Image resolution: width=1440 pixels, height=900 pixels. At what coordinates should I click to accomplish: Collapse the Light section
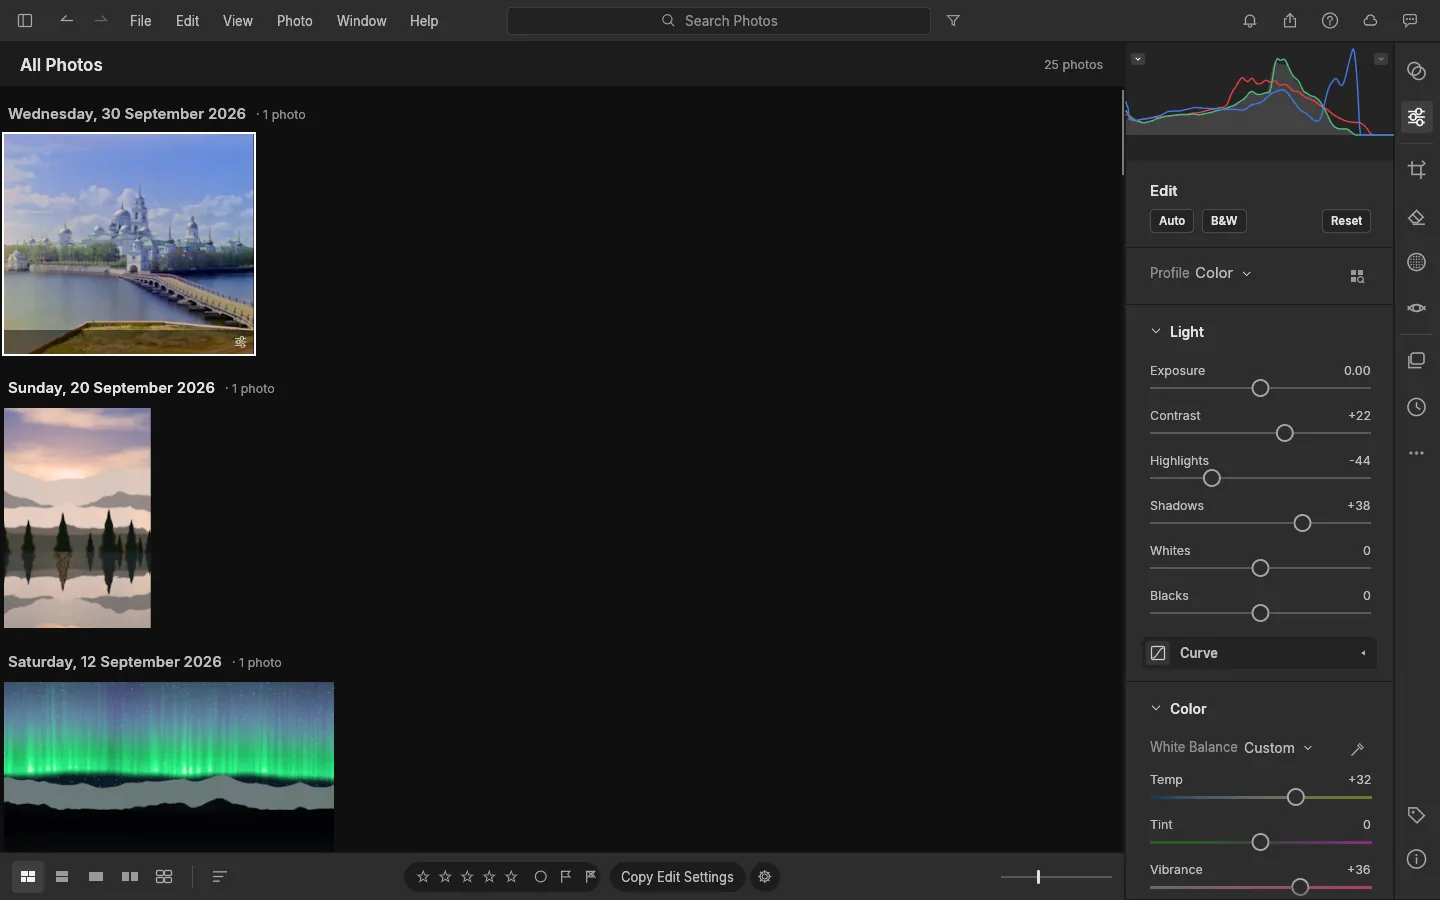1156,331
